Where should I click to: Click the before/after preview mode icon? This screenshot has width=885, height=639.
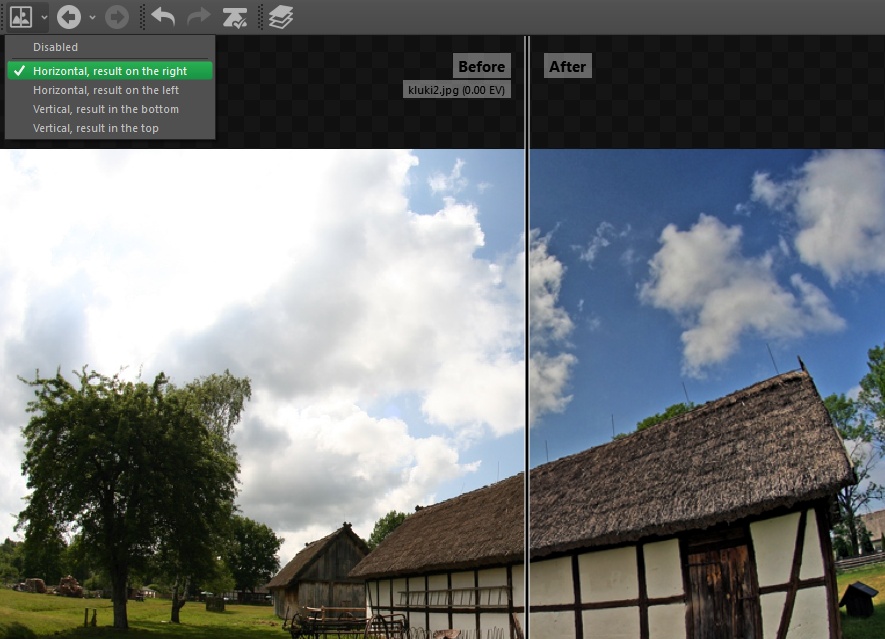pyautogui.click(x=21, y=17)
